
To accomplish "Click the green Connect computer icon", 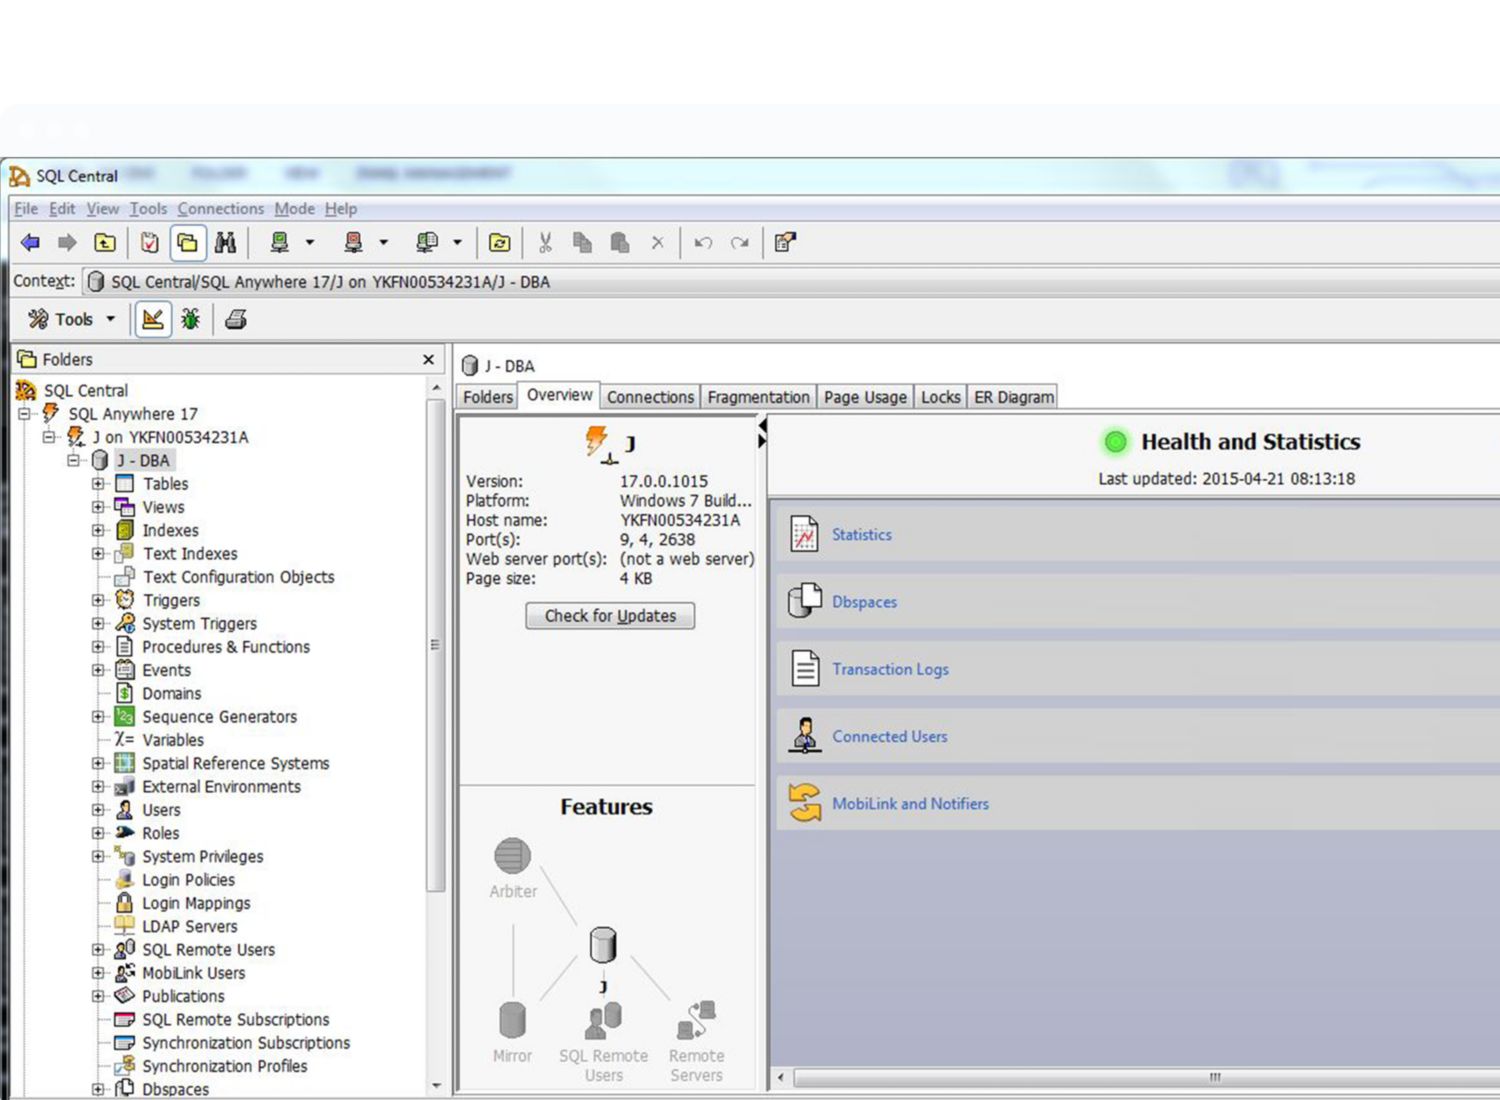I will click(280, 243).
